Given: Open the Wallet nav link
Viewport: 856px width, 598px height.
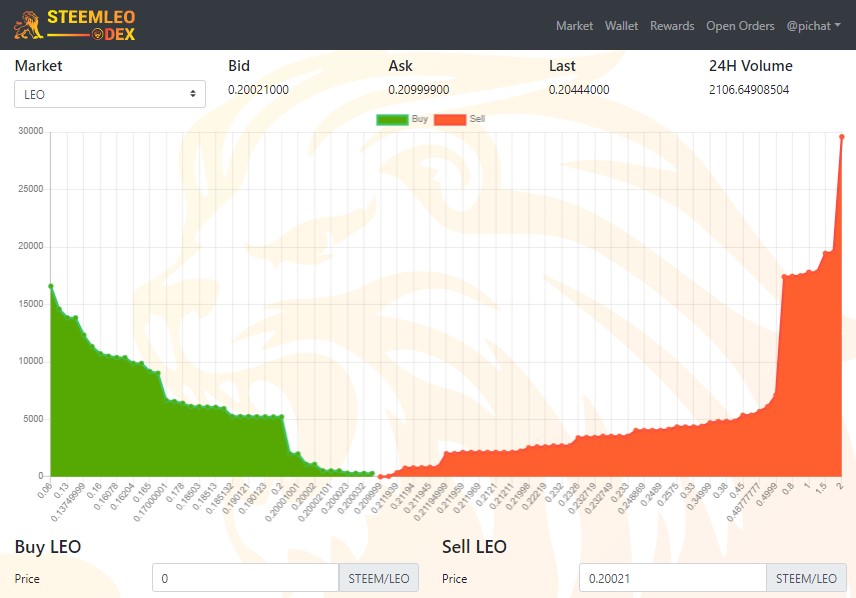Looking at the screenshot, I should (621, 26).
